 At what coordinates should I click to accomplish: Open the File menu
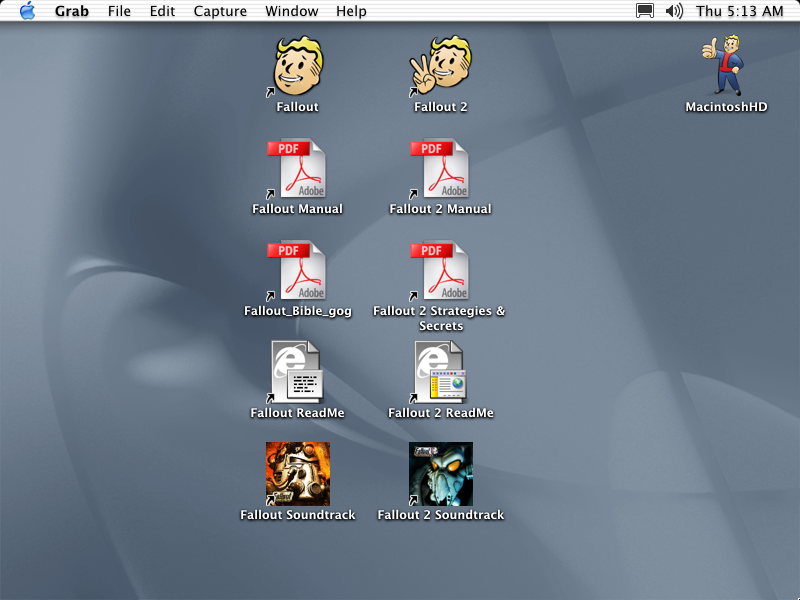coord(119,11)
